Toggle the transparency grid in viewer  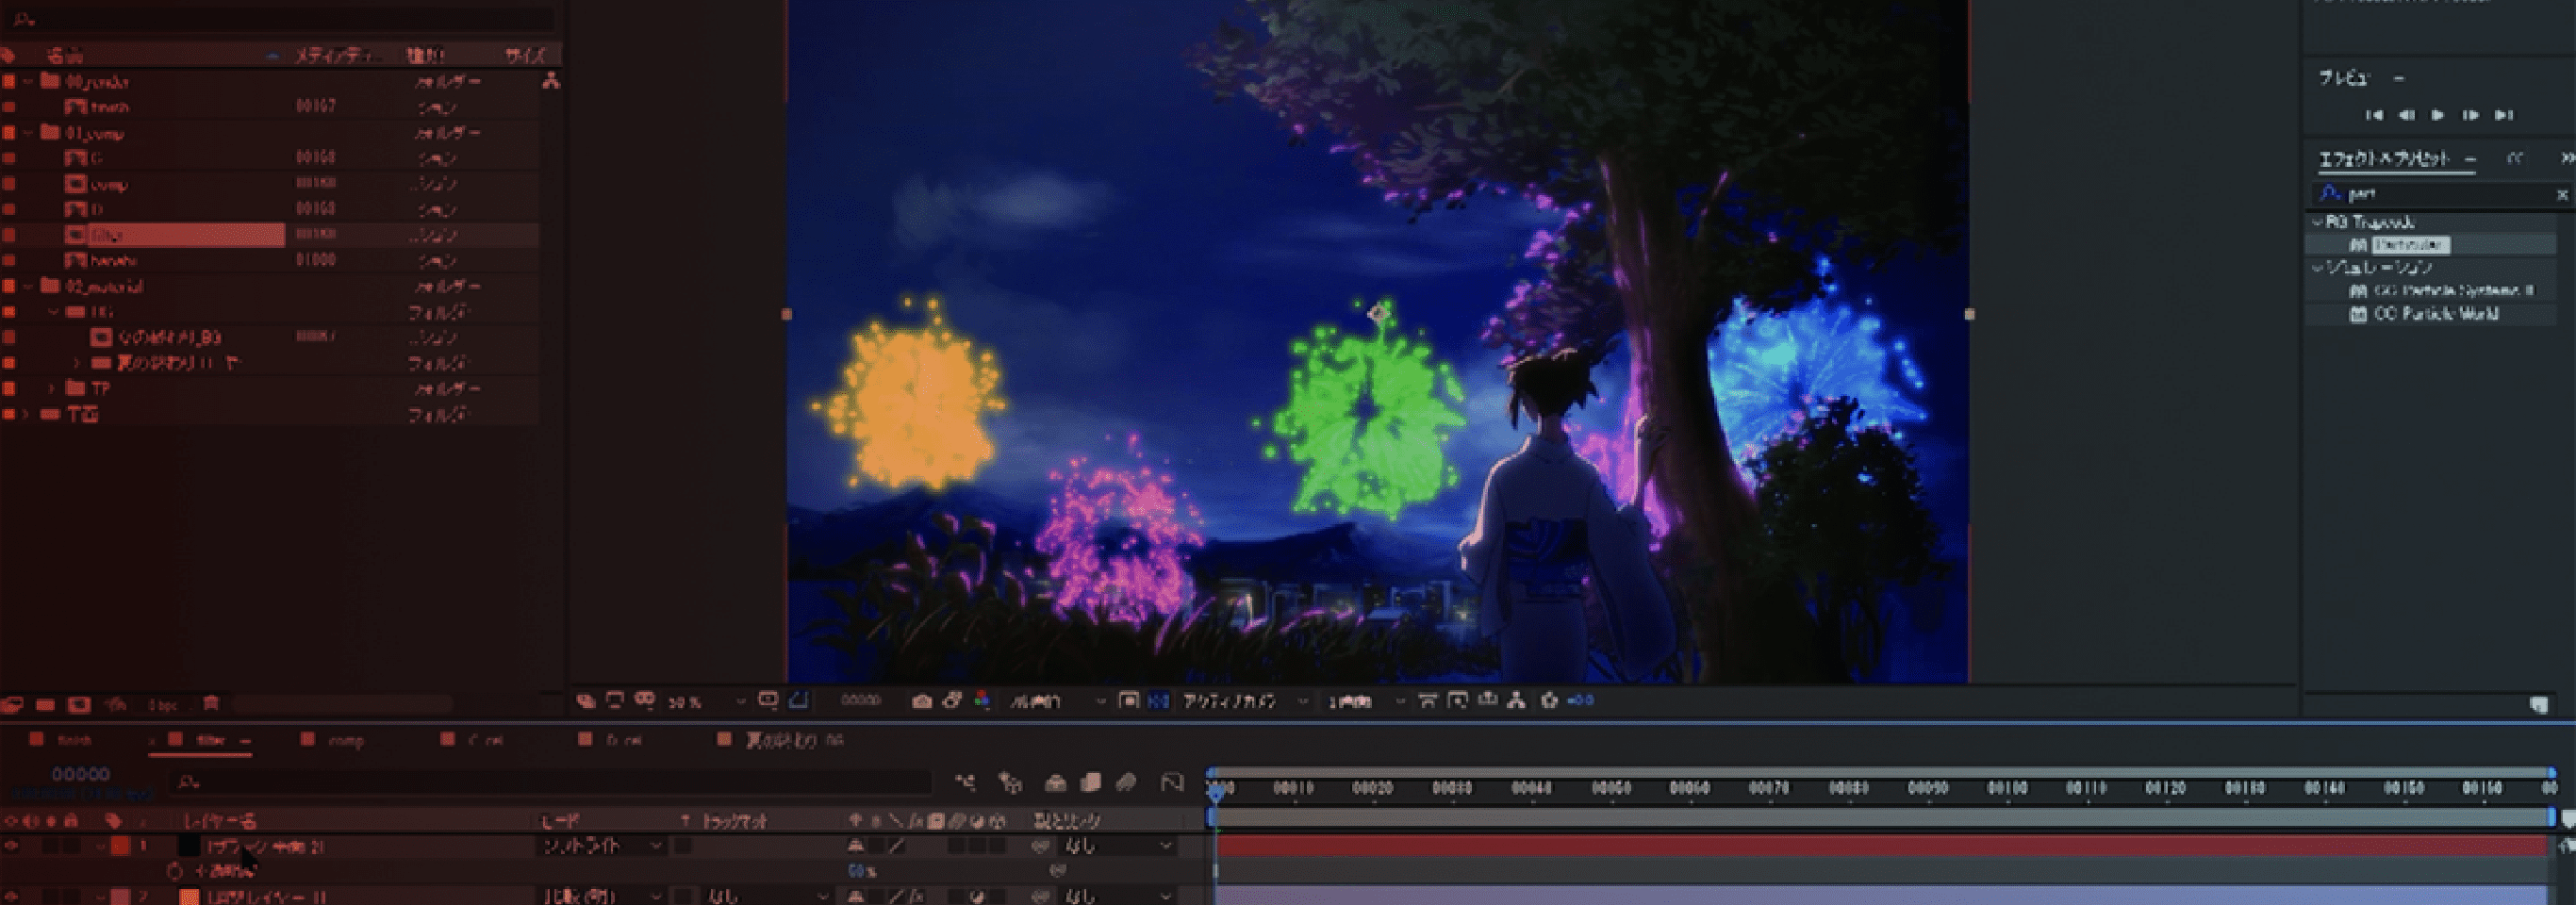(1159, 701)
